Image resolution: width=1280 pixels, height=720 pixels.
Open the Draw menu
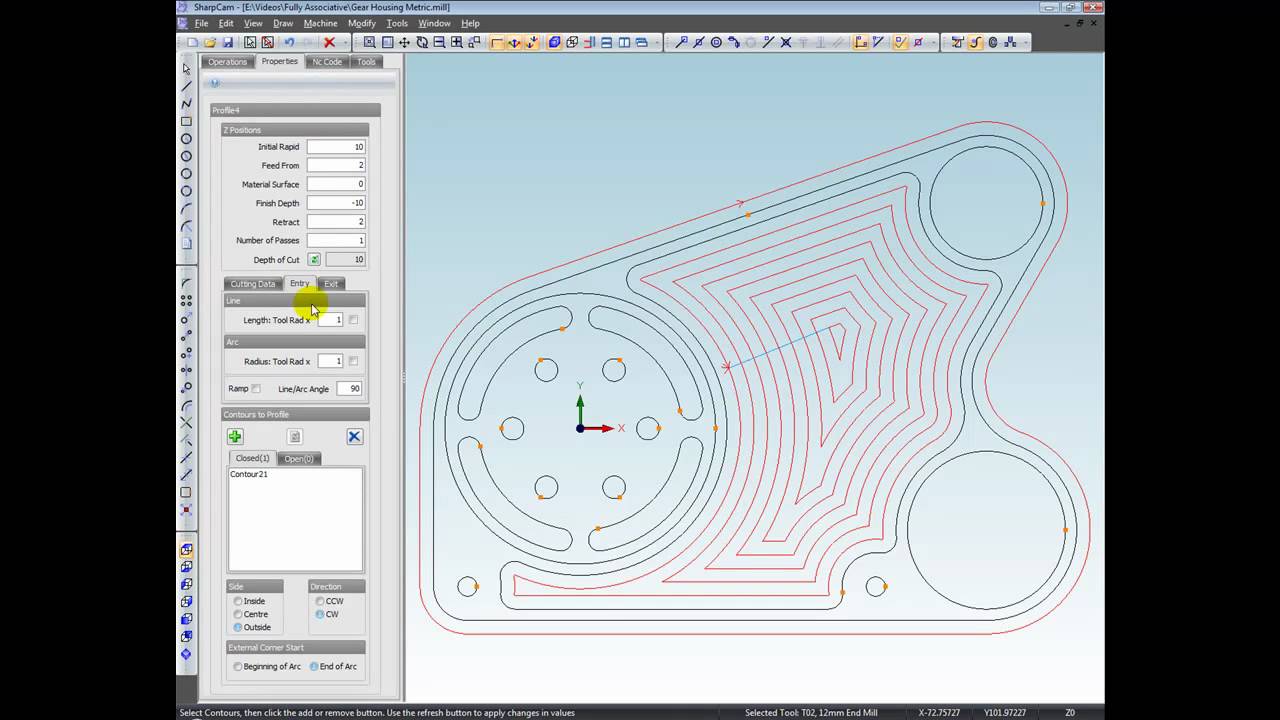click(283, 23)
